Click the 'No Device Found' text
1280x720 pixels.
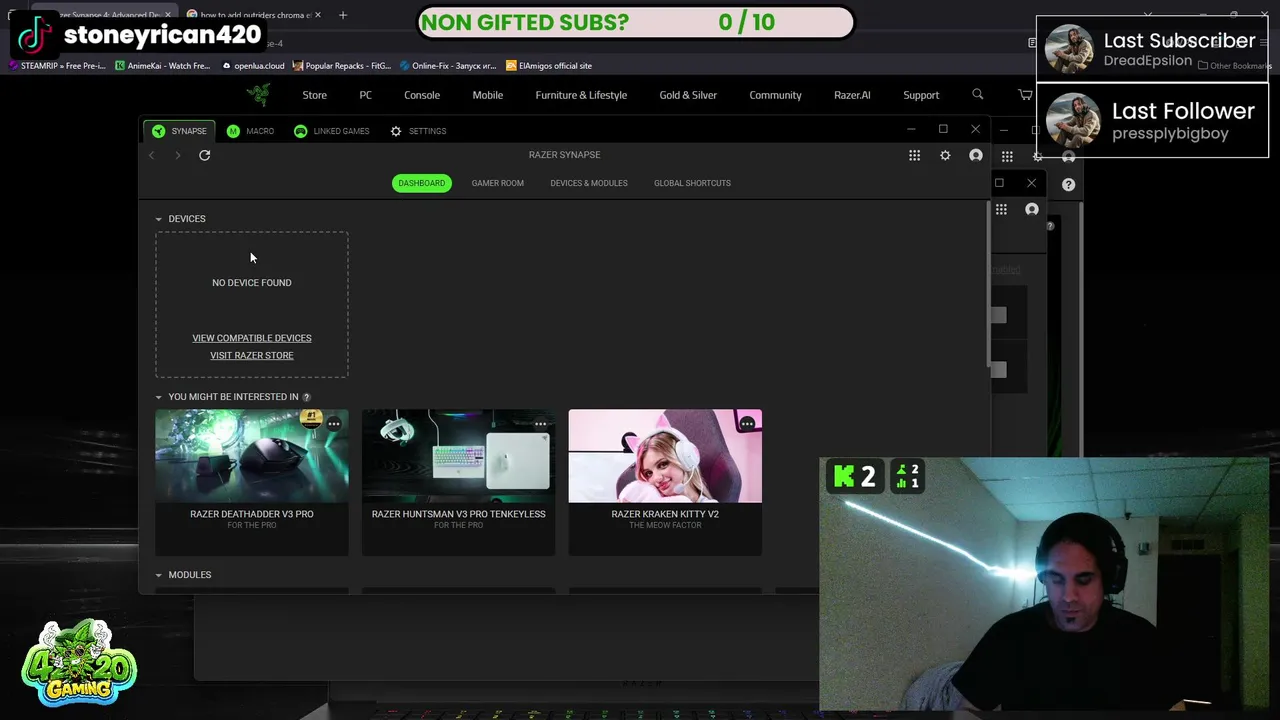[x=252, y=283]
